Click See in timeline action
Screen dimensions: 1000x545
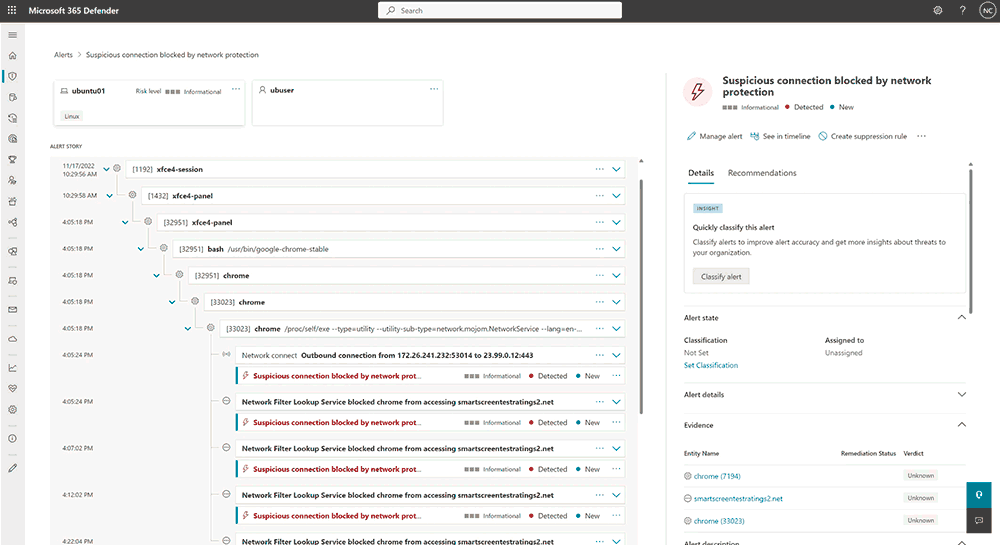point(780,136)
